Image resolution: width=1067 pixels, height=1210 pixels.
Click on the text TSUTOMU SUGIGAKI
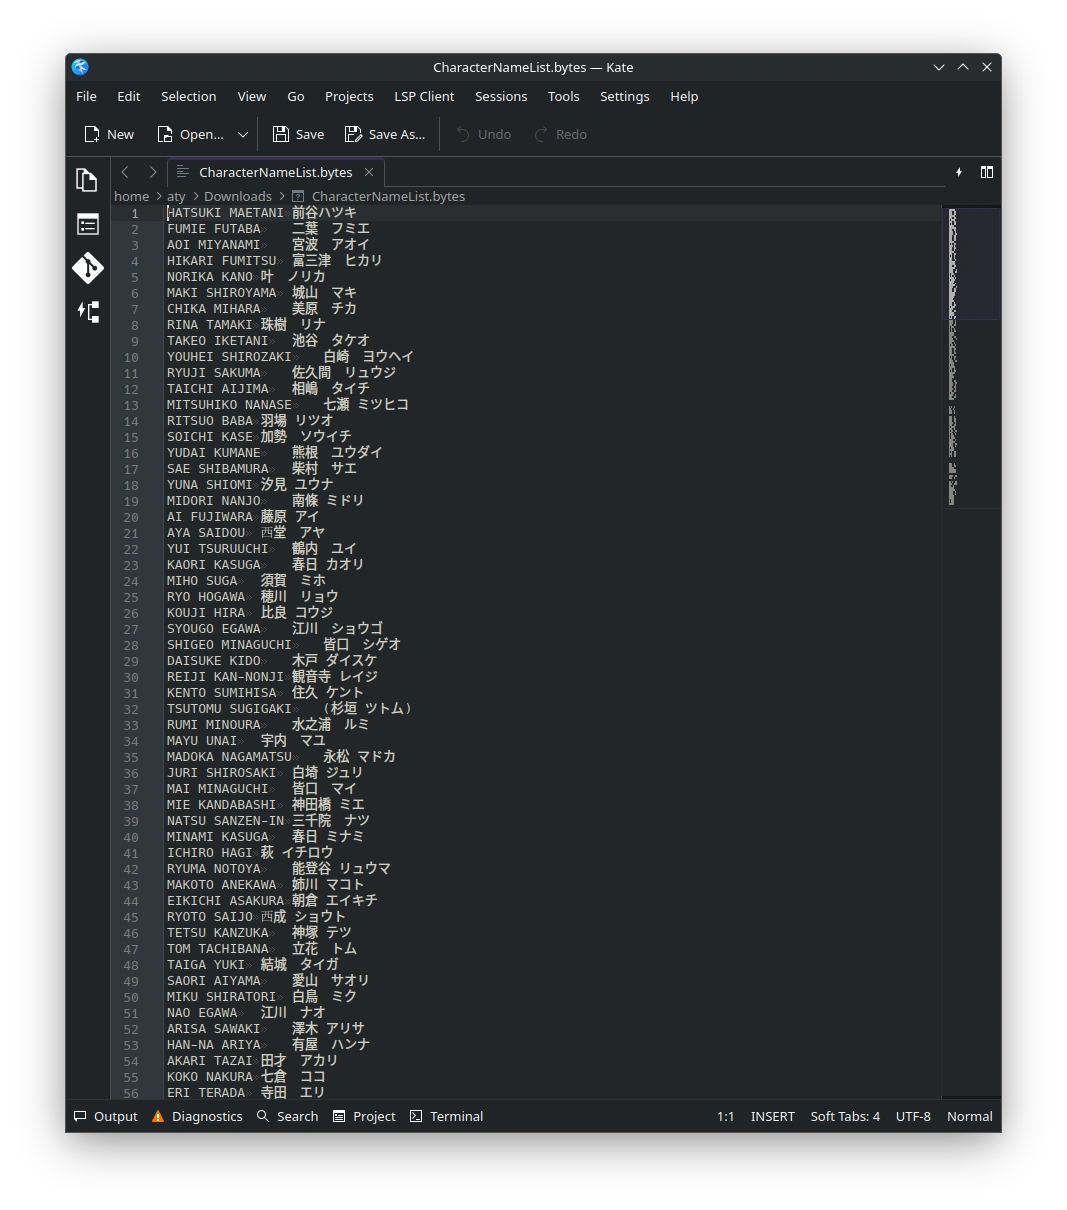229,709
